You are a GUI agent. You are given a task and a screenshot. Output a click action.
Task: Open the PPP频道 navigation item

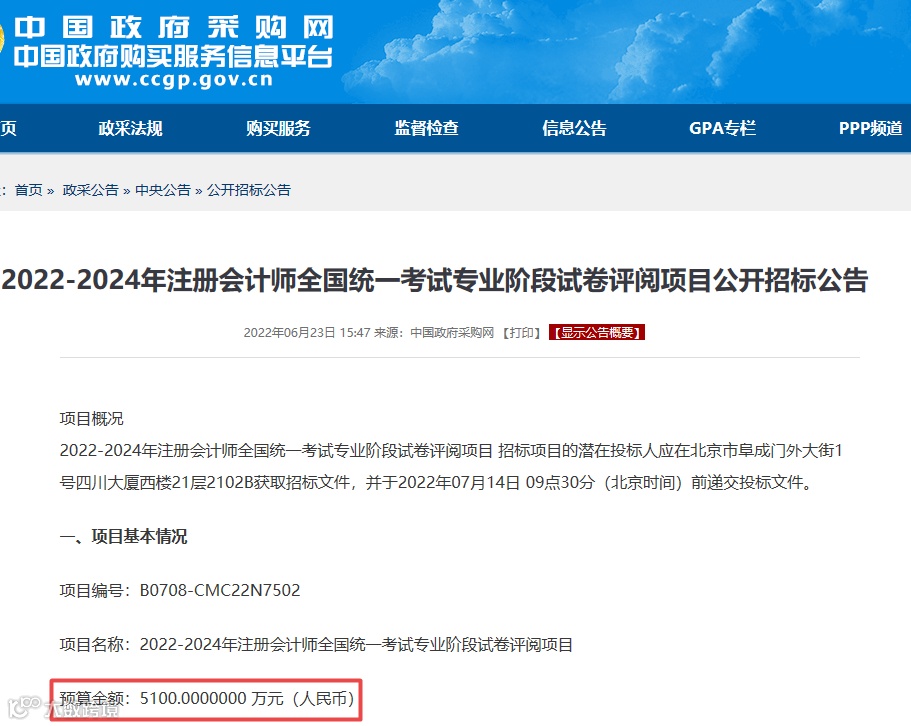[x=870, y=128]
